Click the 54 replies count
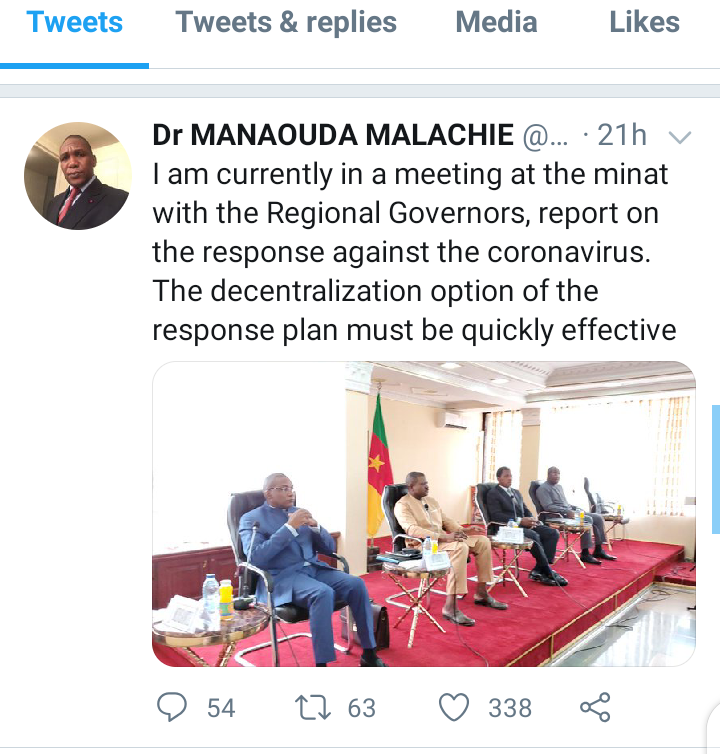The image size is (720, 754). pyautogui.click(x=221, y=708)
